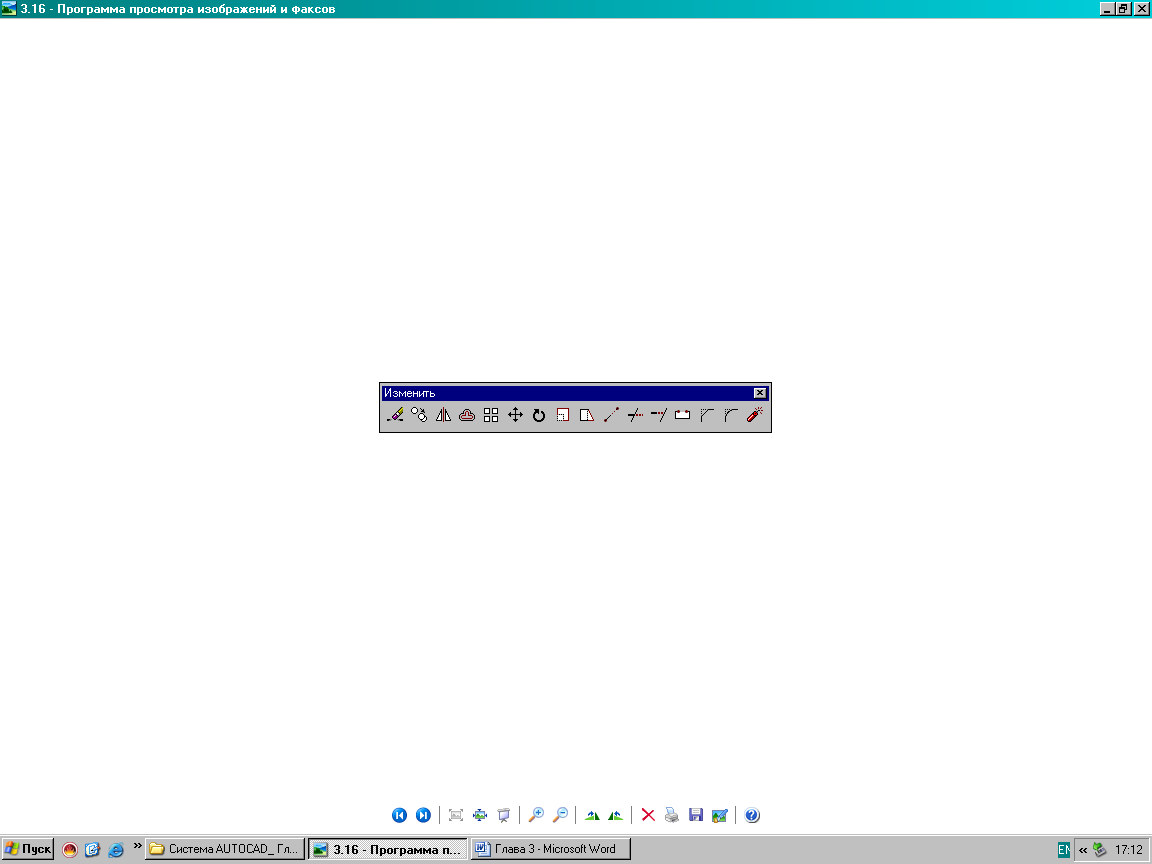Launch the second quick launch icon
Screen dimensions: 1152x864
tap(93, 849)
